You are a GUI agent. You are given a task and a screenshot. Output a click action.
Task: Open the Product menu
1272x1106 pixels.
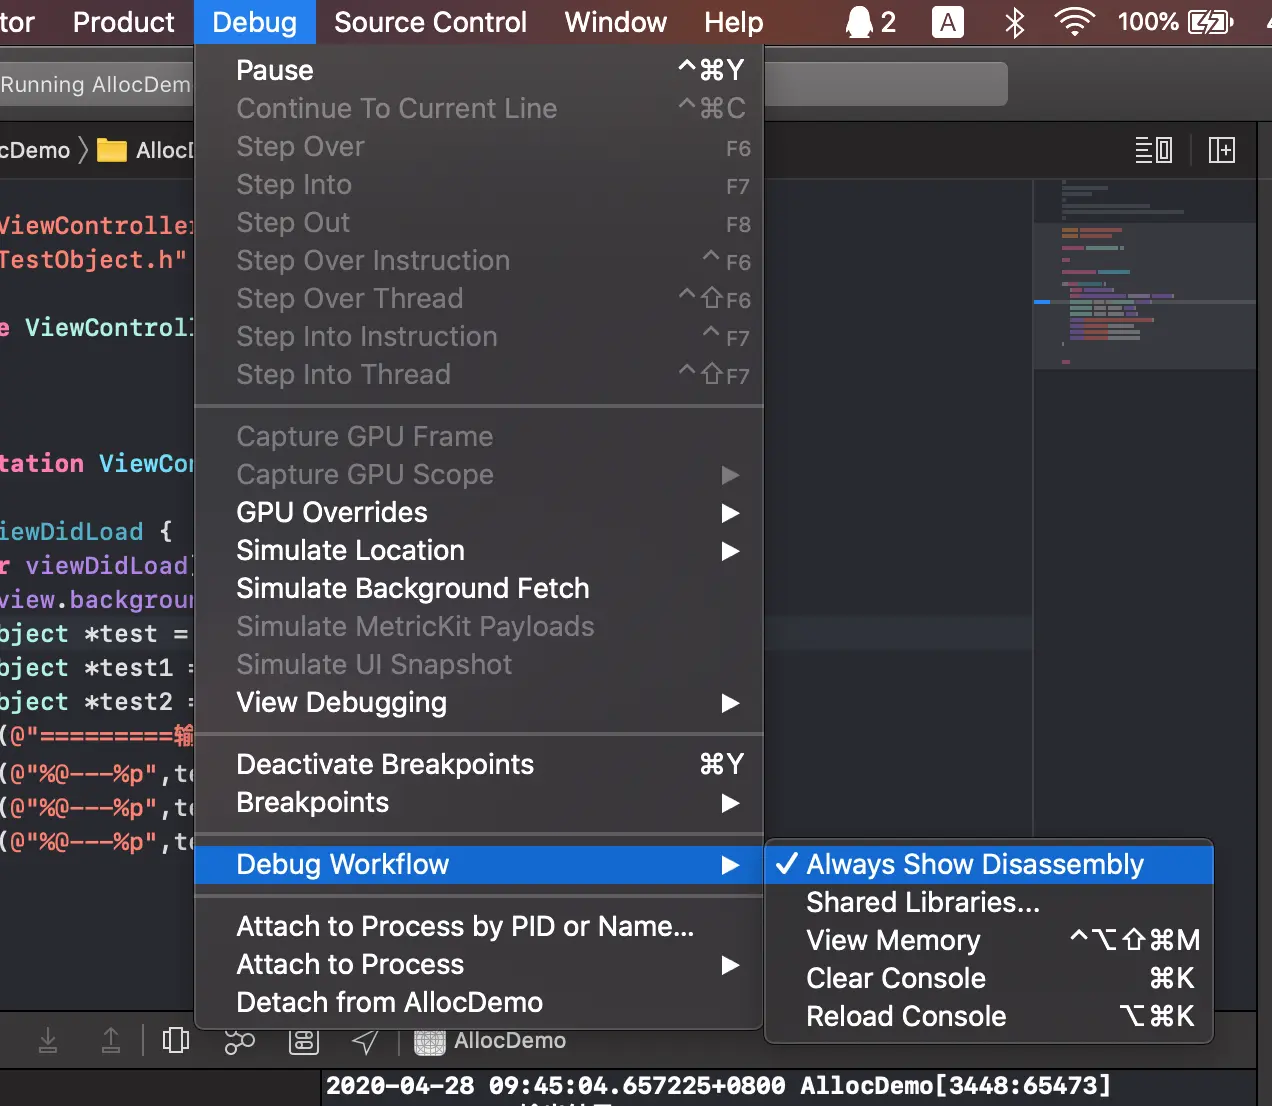click(x=123, y=22)
